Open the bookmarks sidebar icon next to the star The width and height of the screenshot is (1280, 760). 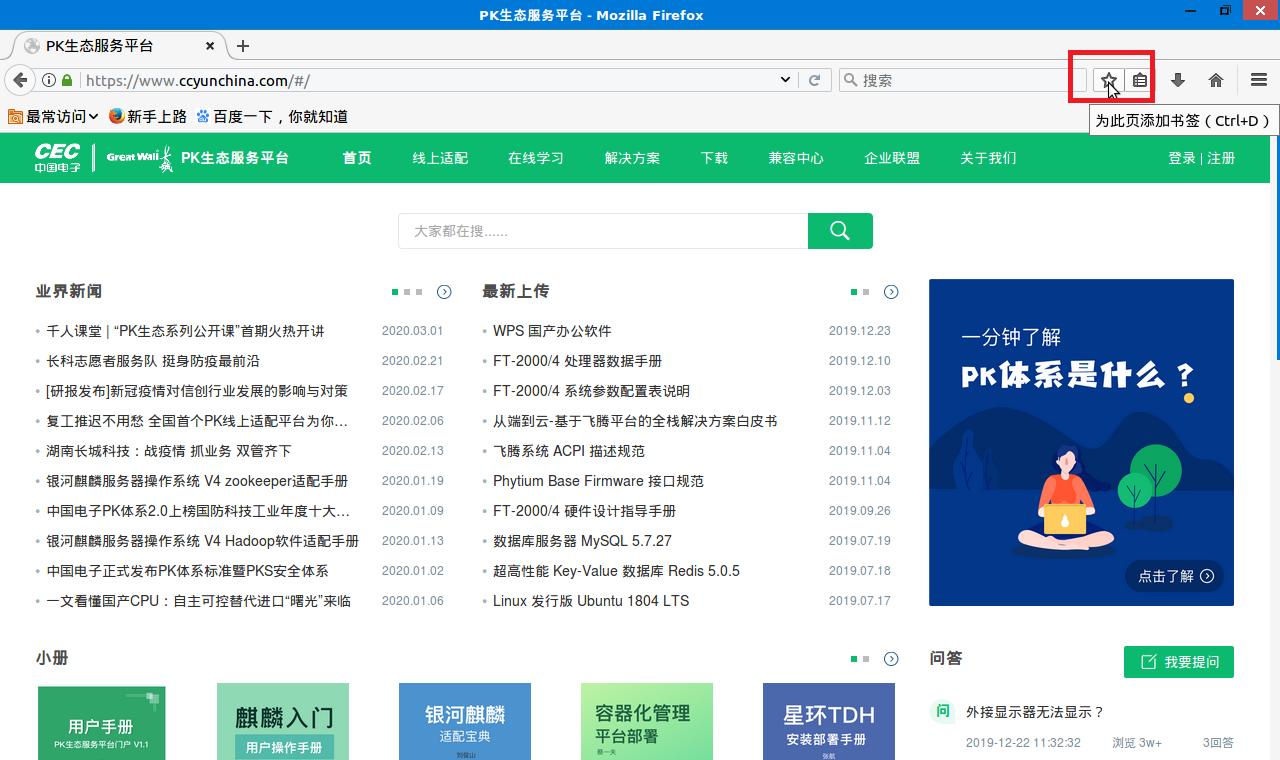pyautogui.click(x=1138, y=79)
